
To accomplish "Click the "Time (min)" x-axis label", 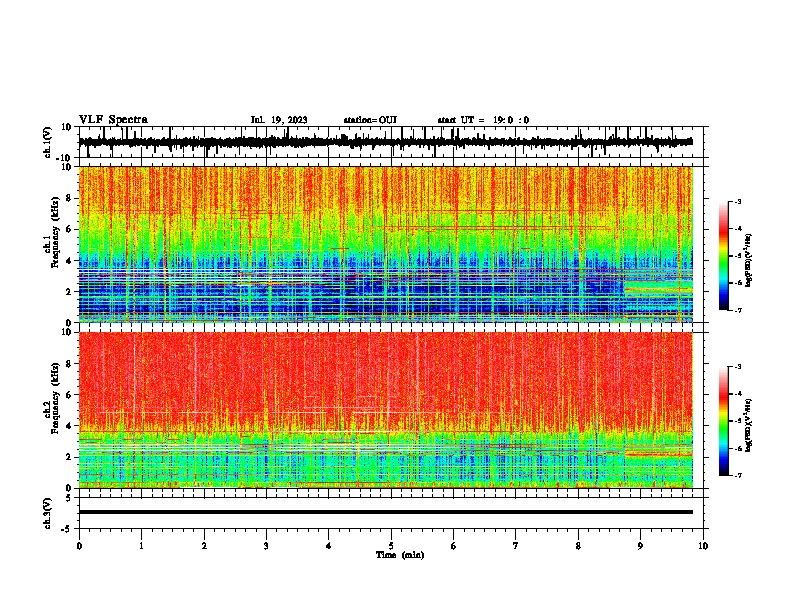I will [400, 555].
